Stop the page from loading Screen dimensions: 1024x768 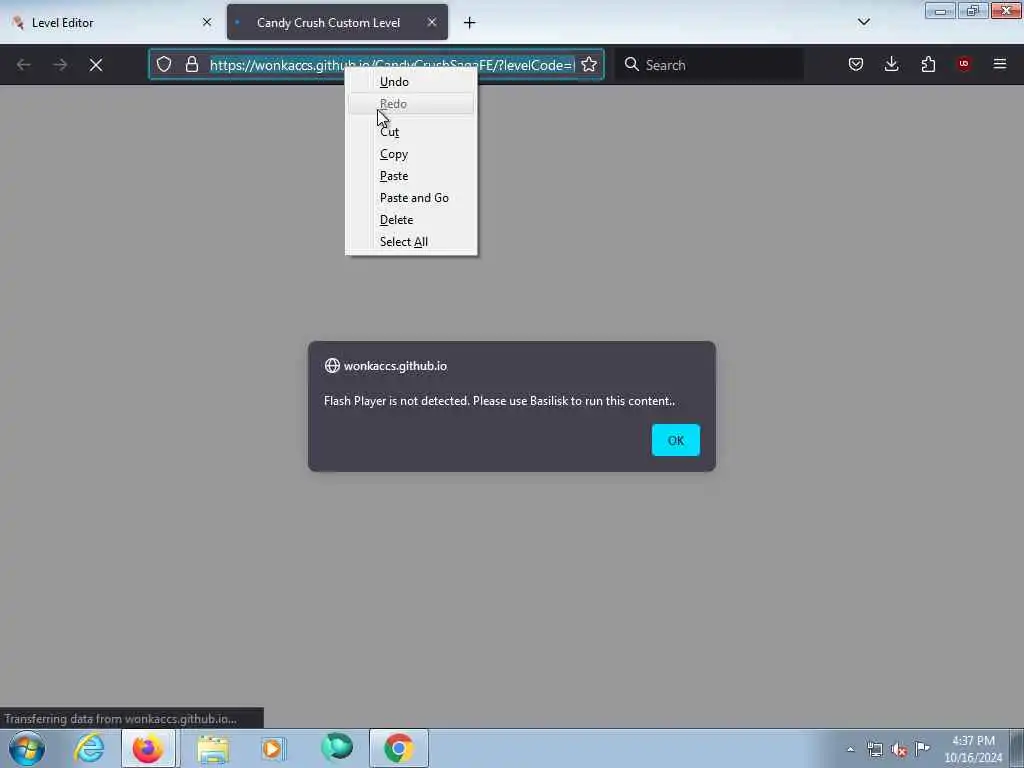click(96, 65)
